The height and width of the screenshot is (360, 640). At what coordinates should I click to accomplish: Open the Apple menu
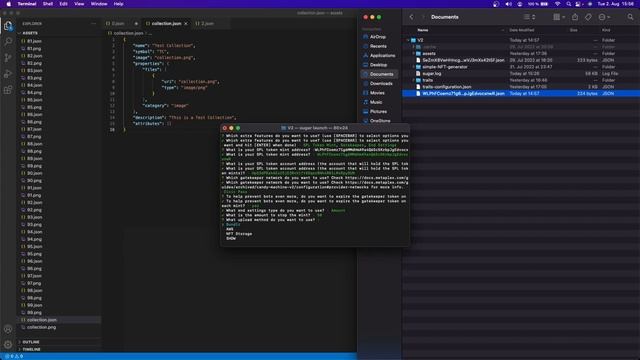(x=8, y=4)
